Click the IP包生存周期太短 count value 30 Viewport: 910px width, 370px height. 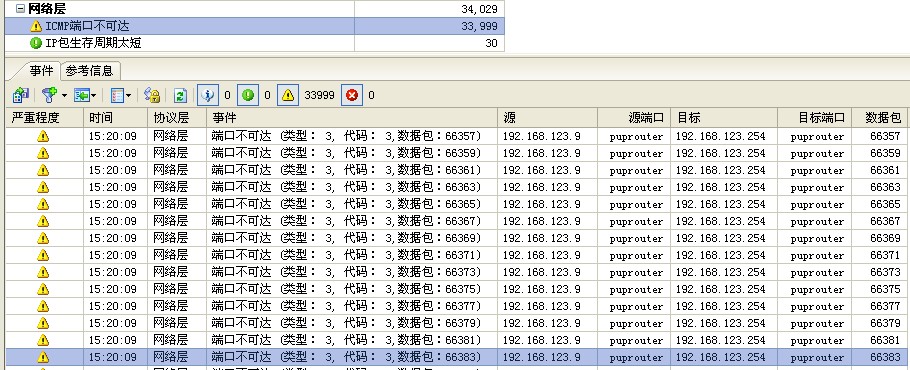tap(491, 43)
